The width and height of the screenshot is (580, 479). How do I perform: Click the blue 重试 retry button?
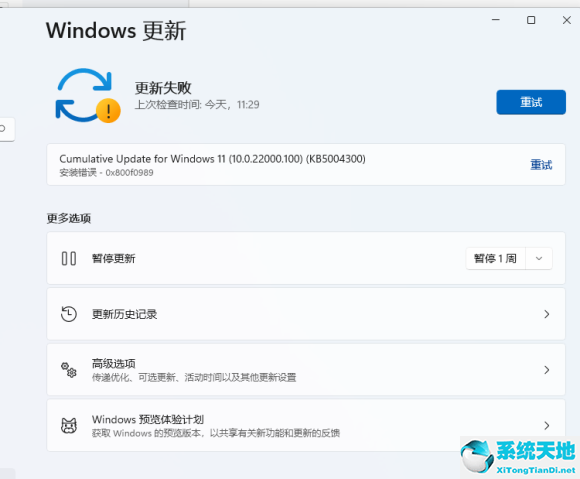531,102
